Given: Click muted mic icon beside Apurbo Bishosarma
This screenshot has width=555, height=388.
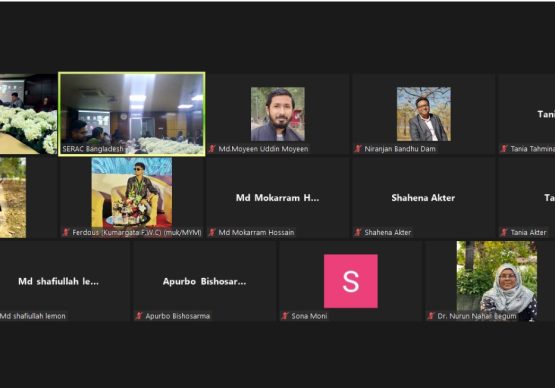Looking at the screenshot, I should pyautogui.click(x=139, y=316).
